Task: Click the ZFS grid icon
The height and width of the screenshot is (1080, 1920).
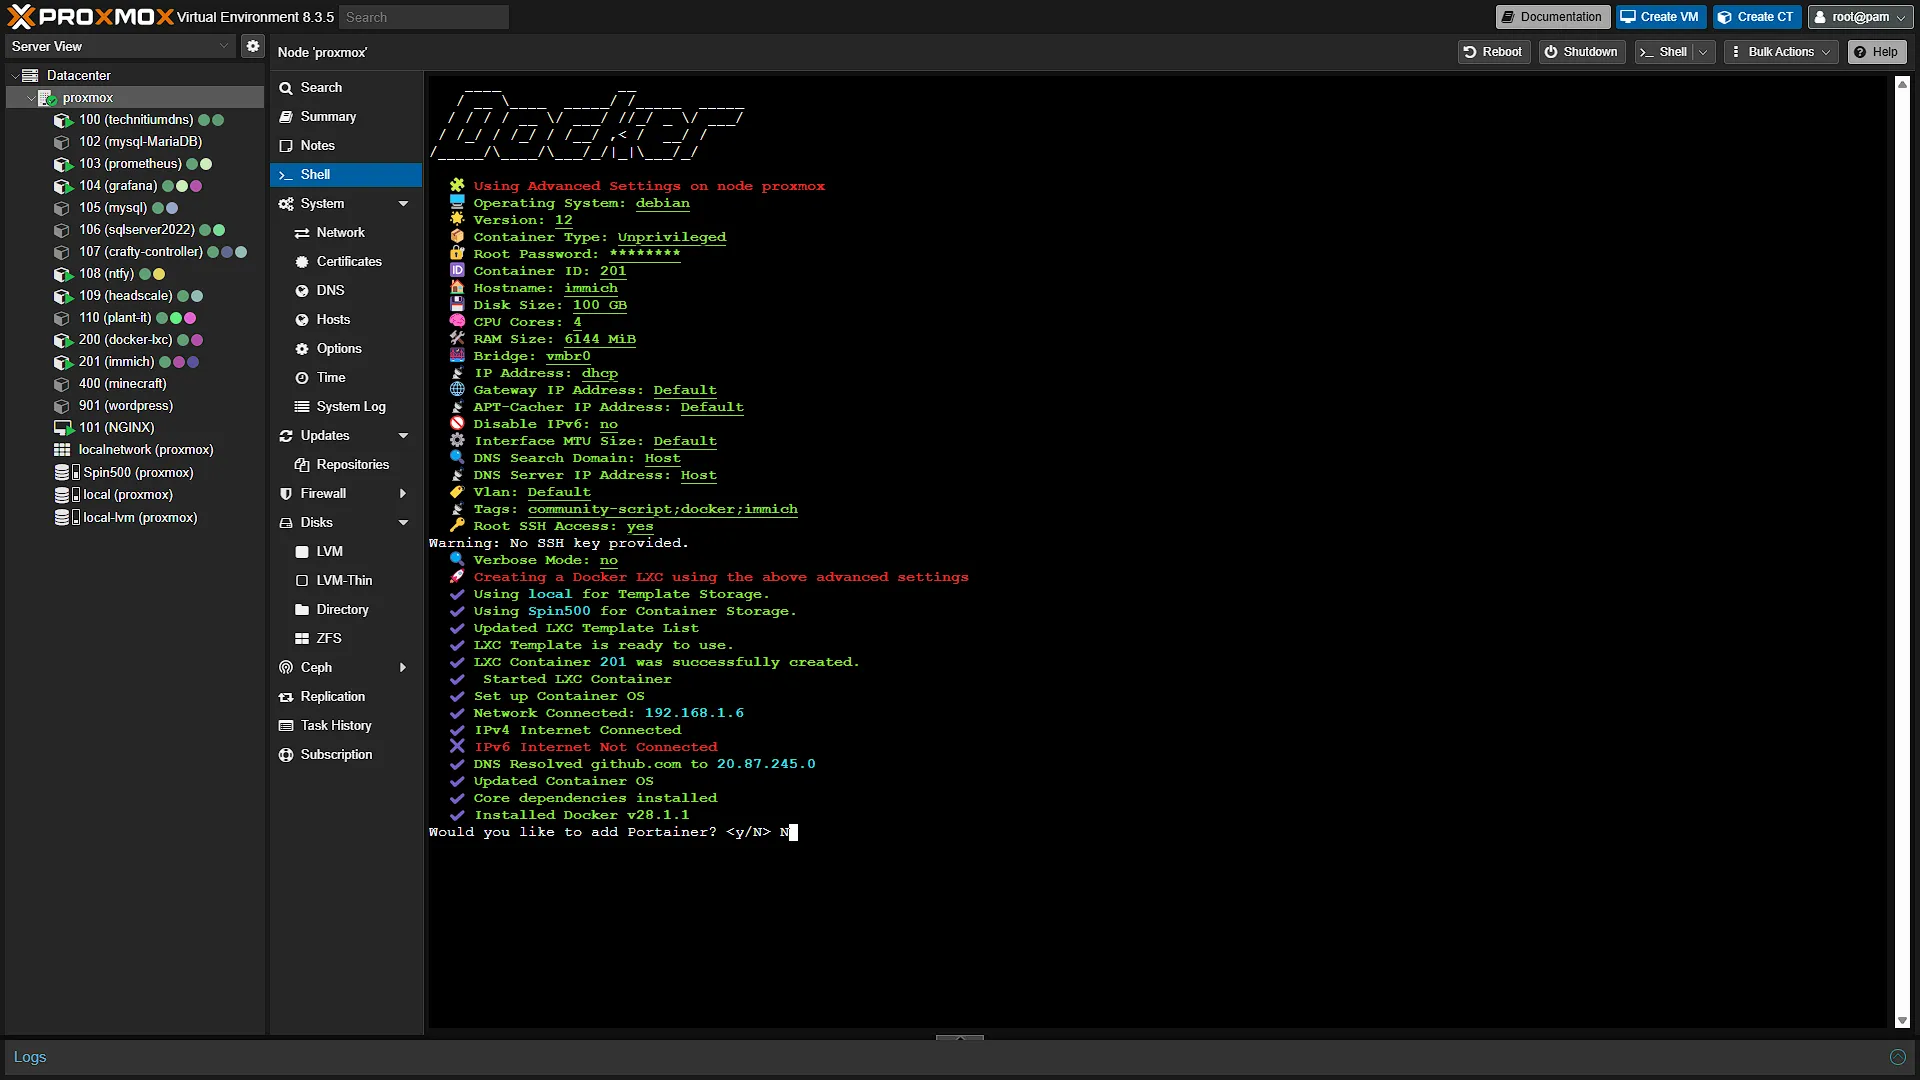Action: (302, 639)
